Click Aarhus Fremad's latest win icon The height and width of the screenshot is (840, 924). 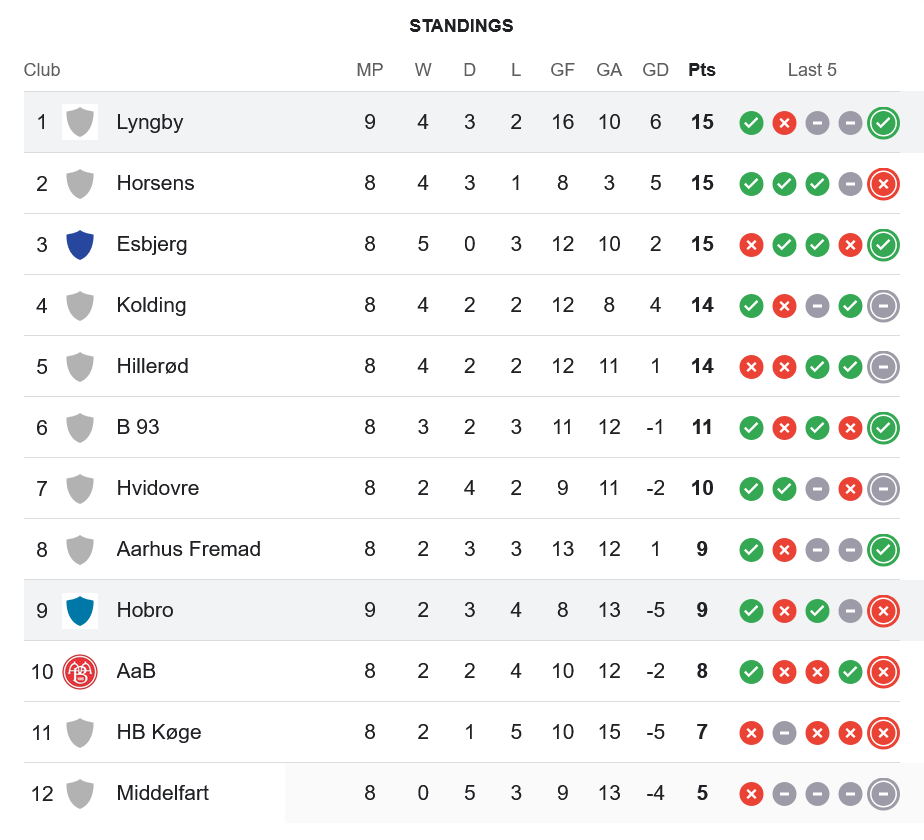(x=882, y=550)
